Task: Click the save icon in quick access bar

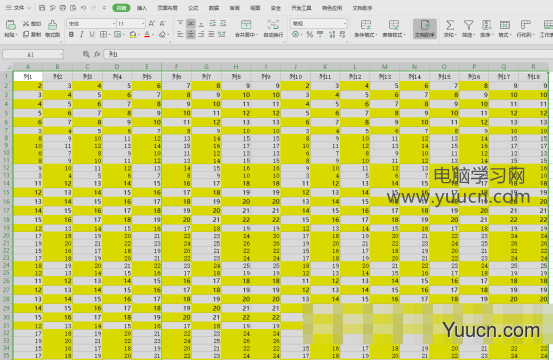Action: click(42, 8)
